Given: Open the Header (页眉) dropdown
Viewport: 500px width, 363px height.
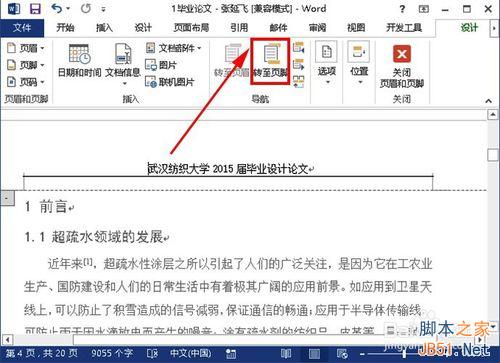Looking at the screenshot, I should [x=25, y=48].
